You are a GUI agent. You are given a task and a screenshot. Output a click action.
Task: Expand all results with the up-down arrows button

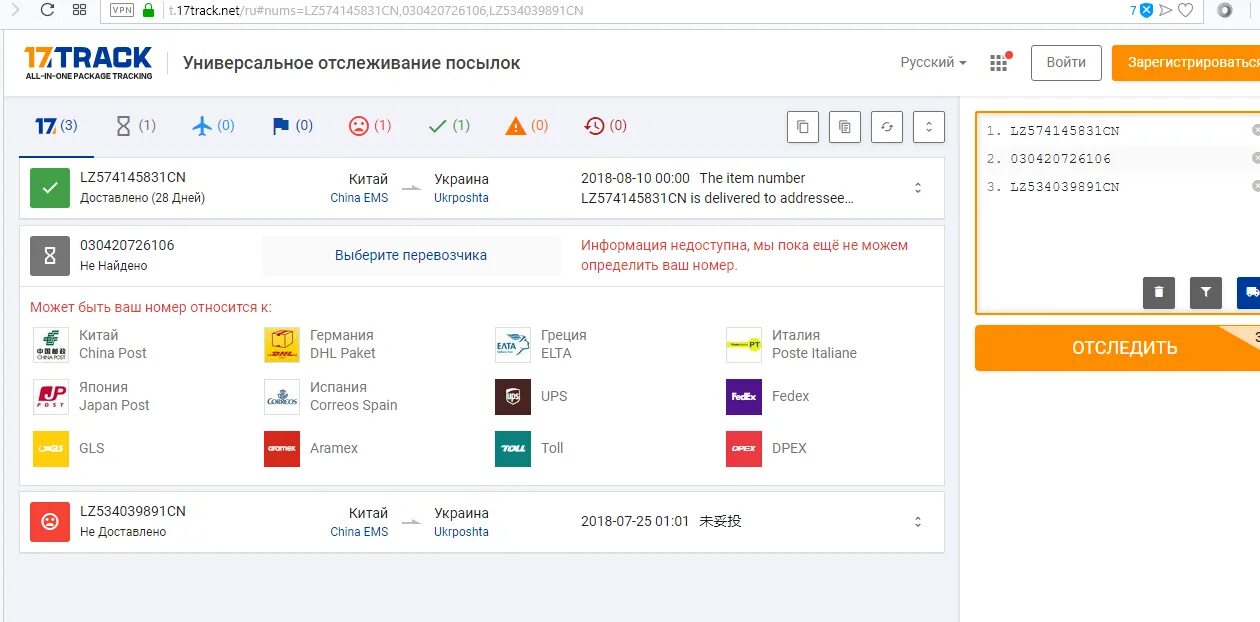929,127
